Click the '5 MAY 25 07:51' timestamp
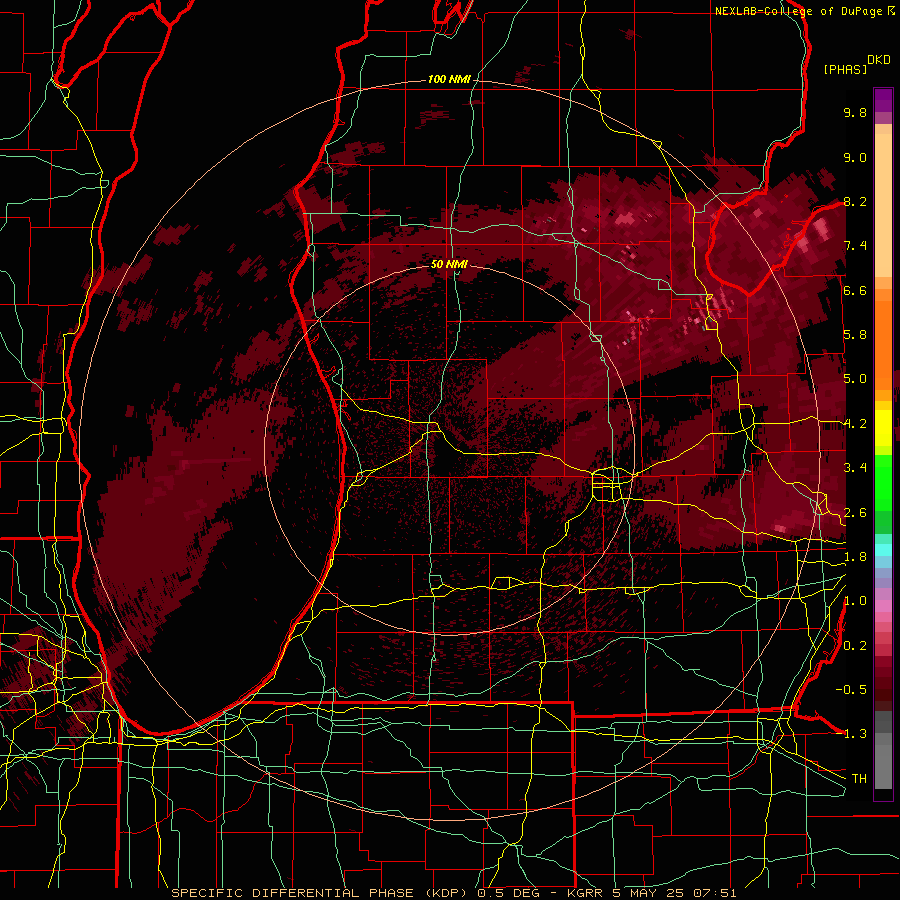 click(x=674, y=893)
